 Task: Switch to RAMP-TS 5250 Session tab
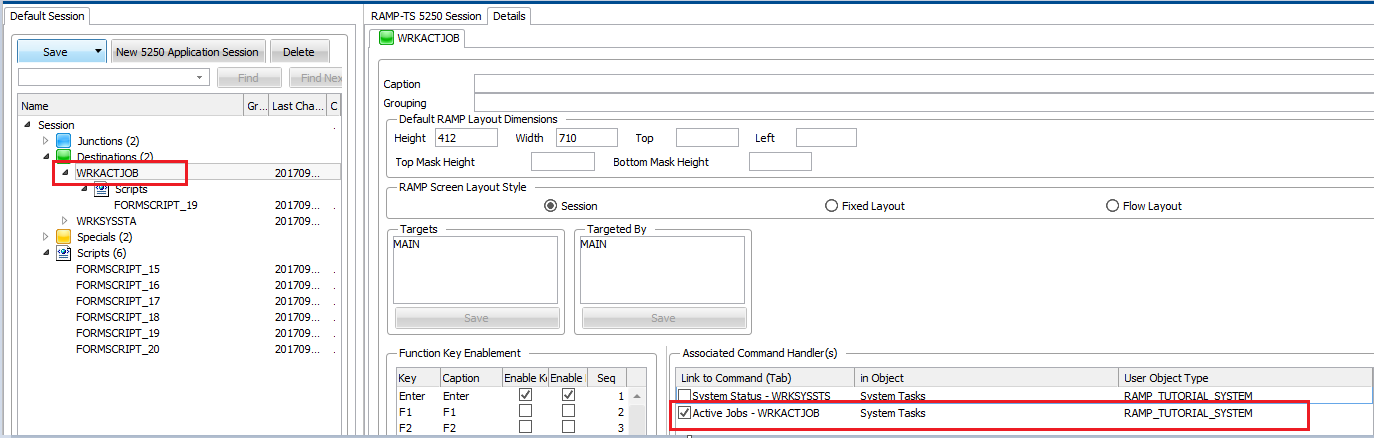click(x=426, y=16)
